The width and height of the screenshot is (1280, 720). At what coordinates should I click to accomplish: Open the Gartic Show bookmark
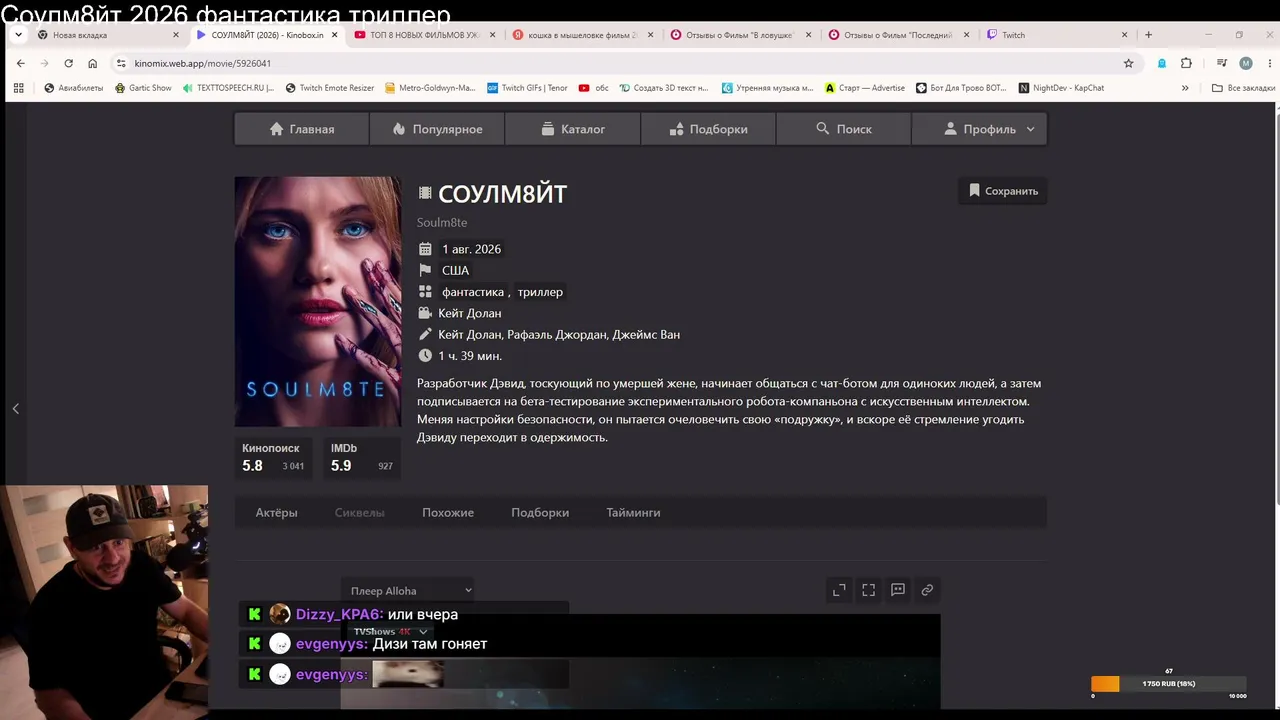point(143,88)
